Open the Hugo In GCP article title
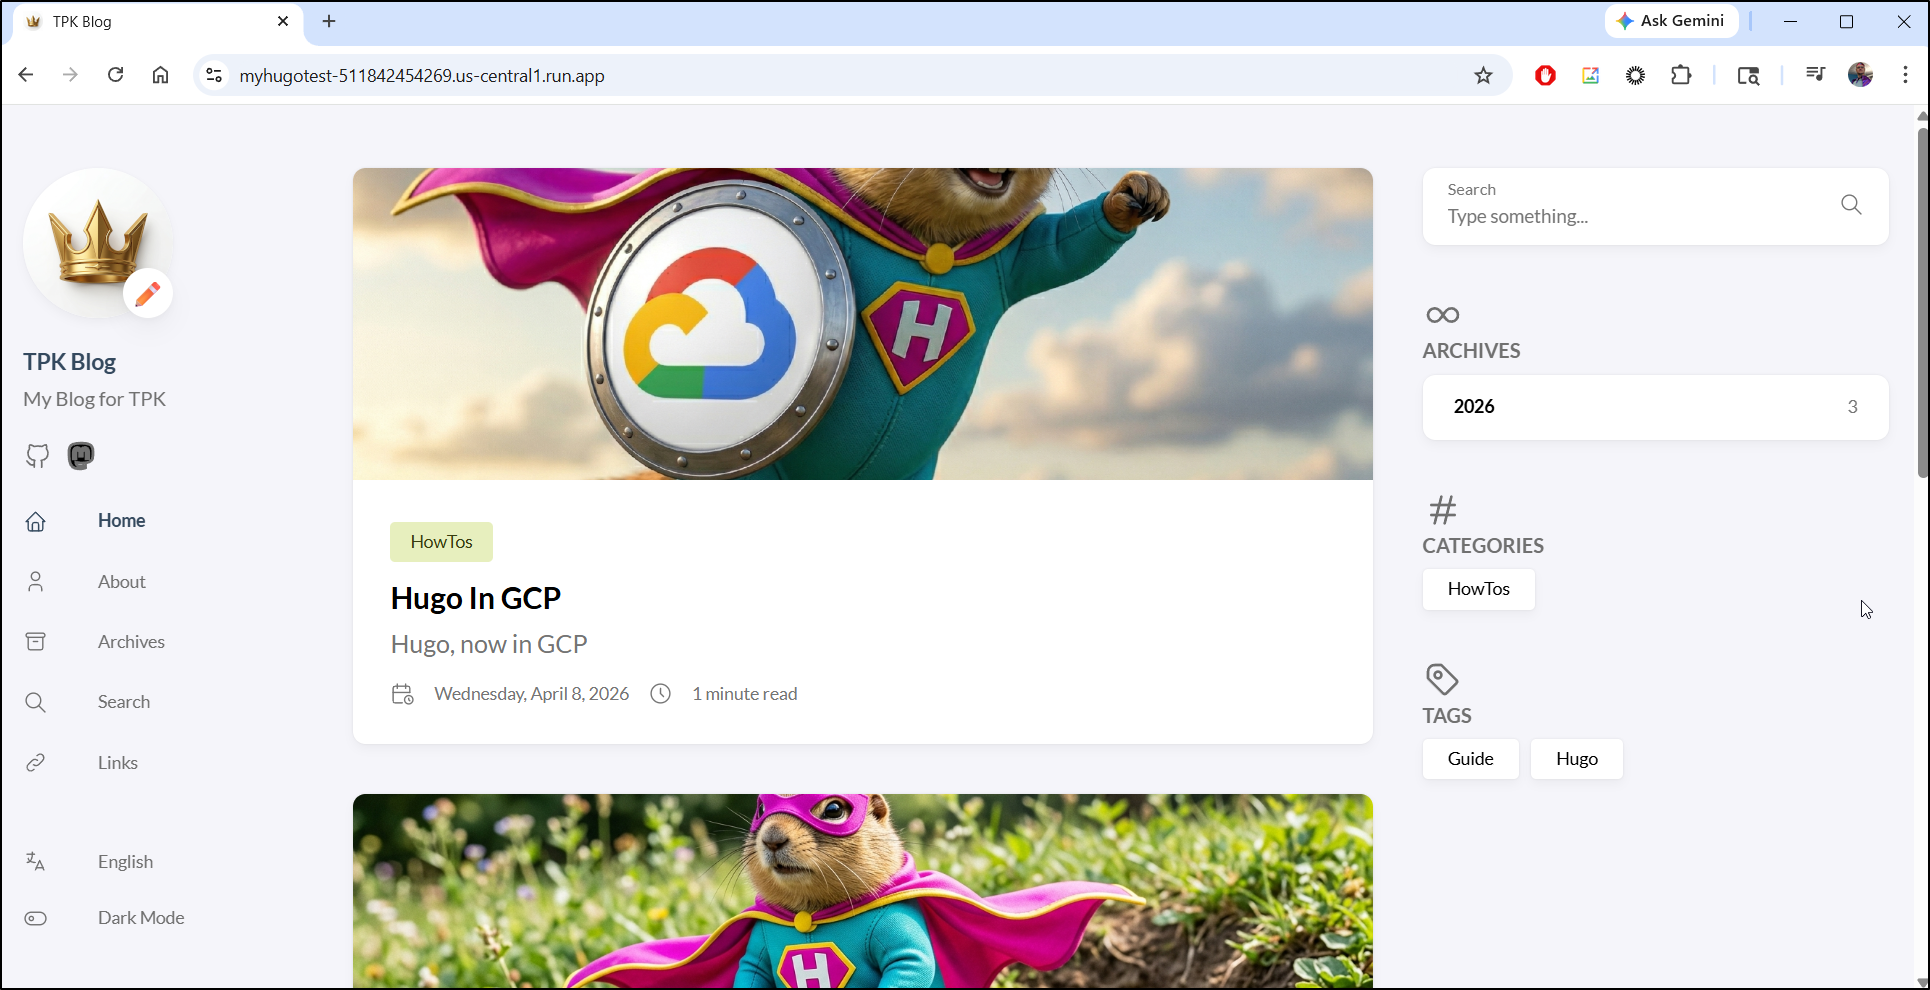1930x990 pixels. pyautogui.click(x=475, y=598)
